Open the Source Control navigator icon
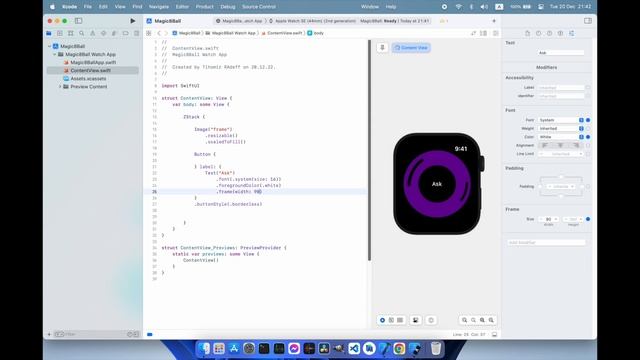The width and height of the screenshot is (640, 360). tap(60, 33)
